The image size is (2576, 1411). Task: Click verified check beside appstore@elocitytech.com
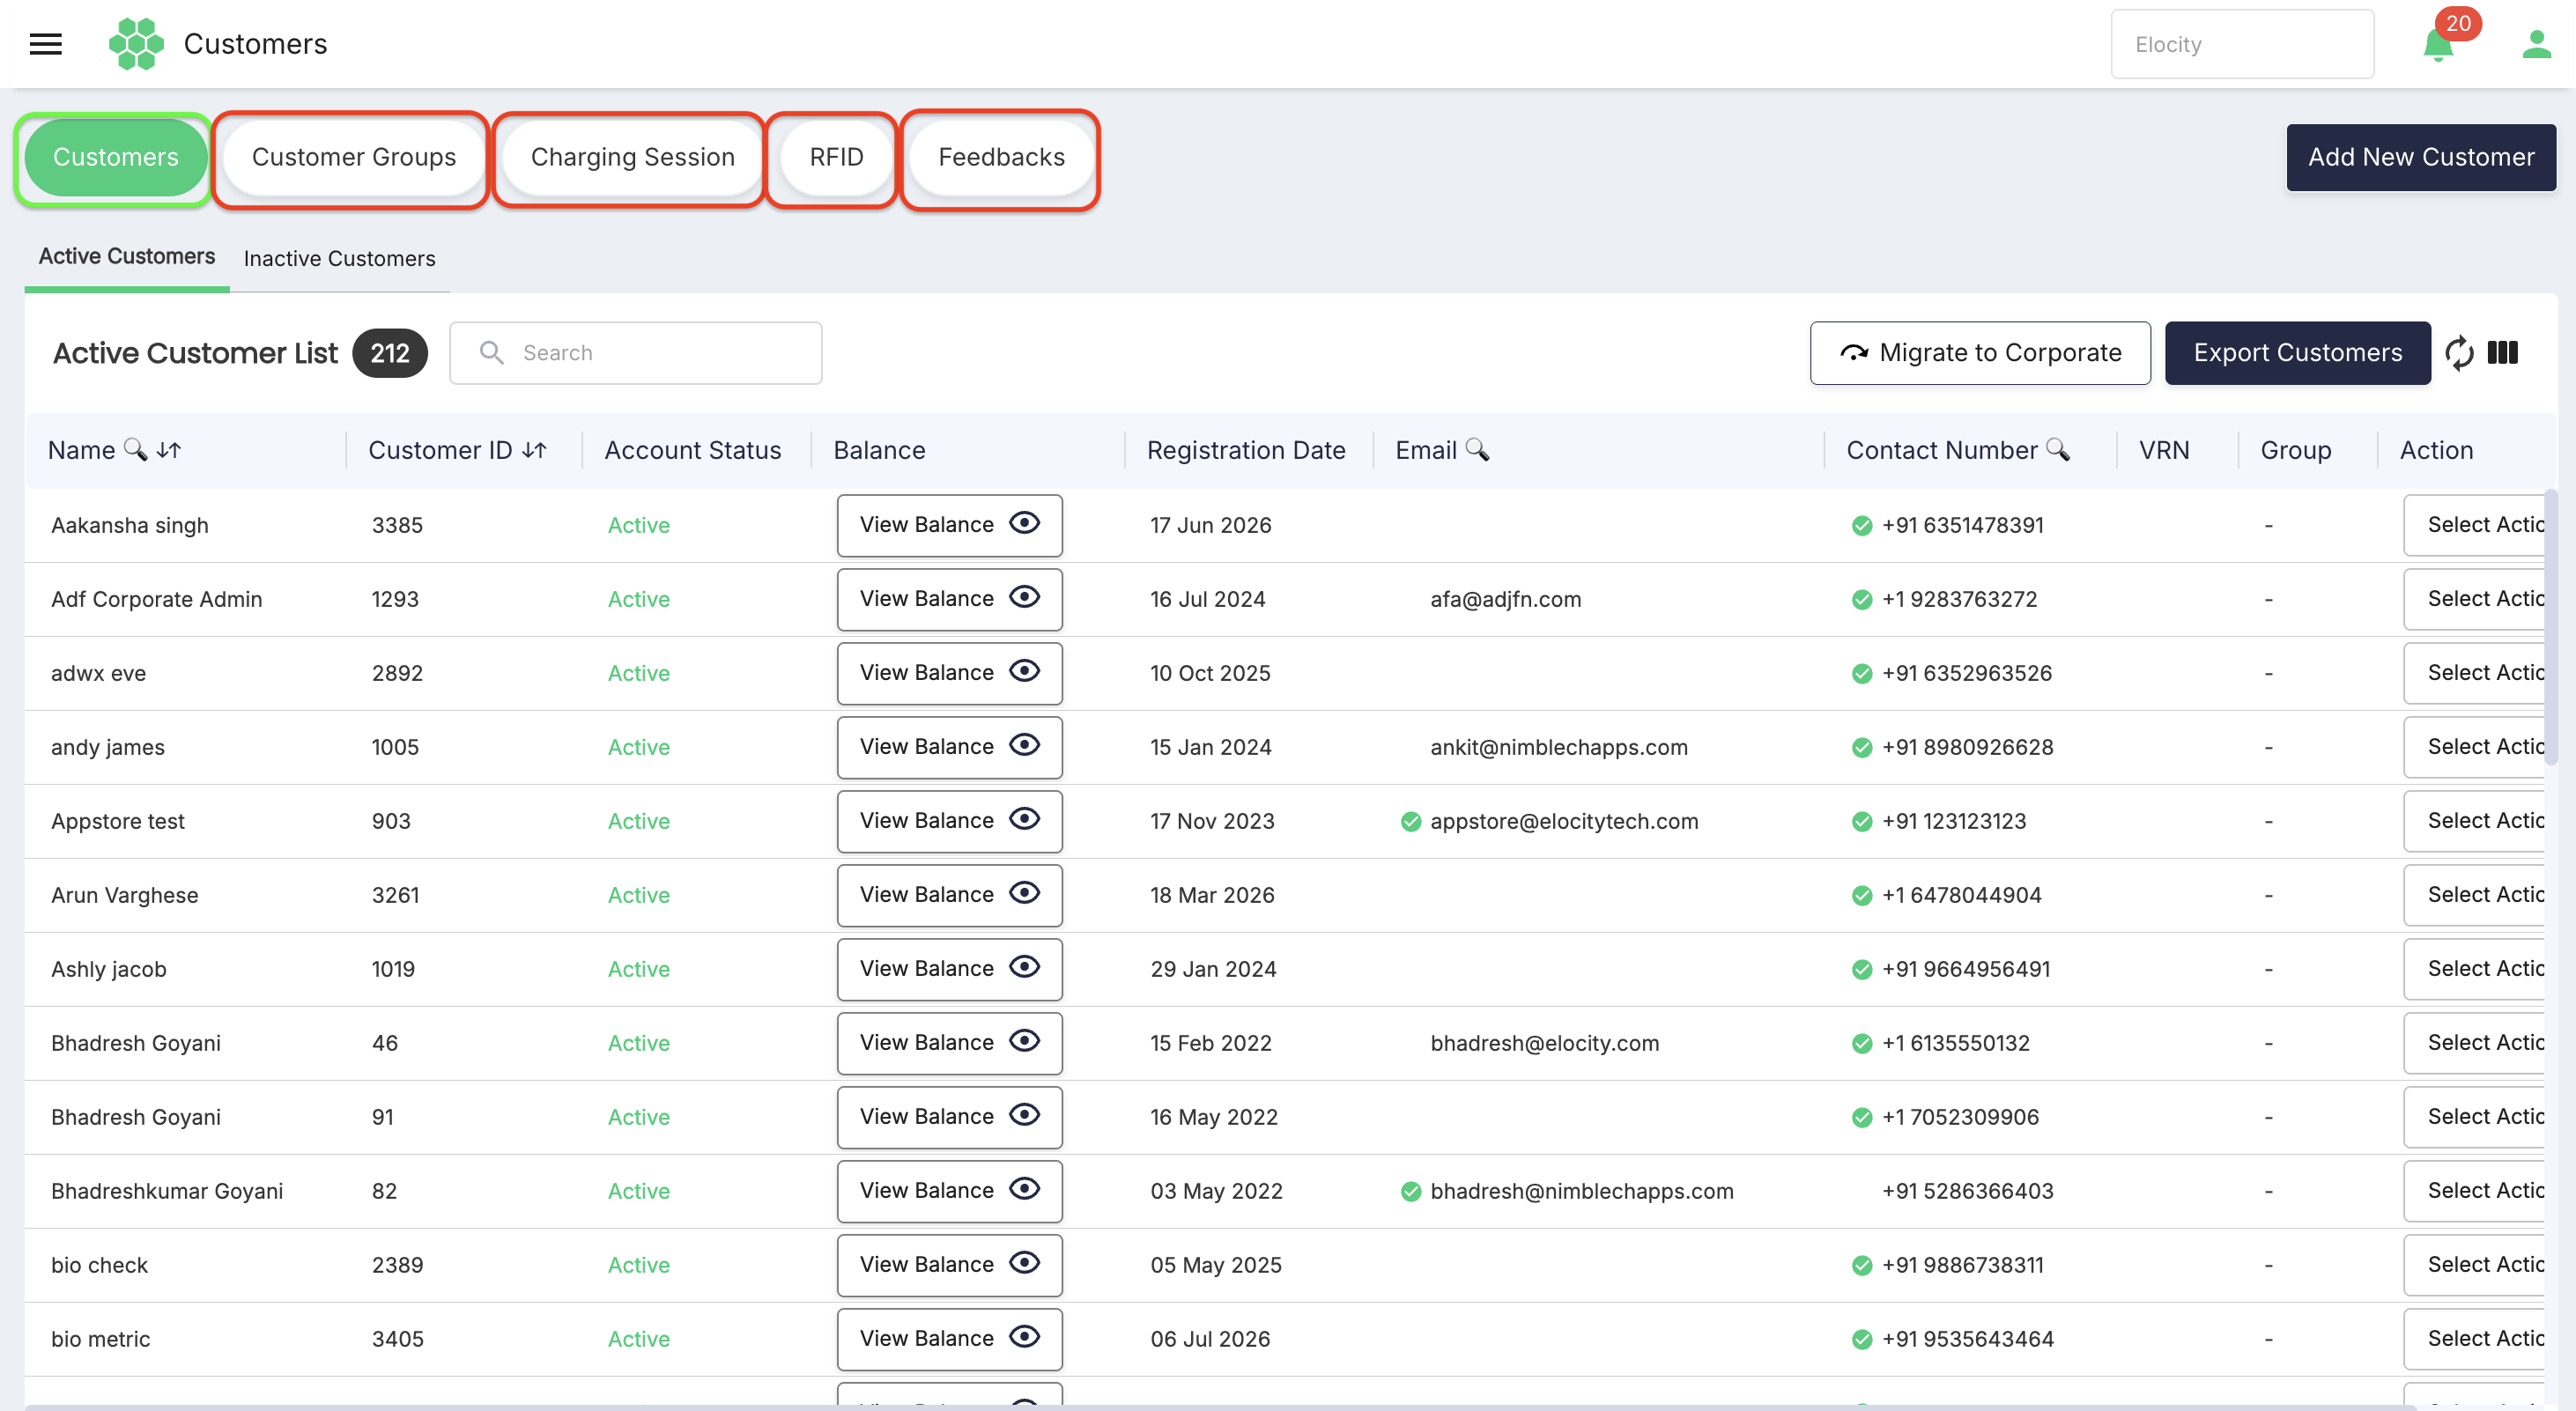pyautogui.click(x=1411, y=822)
